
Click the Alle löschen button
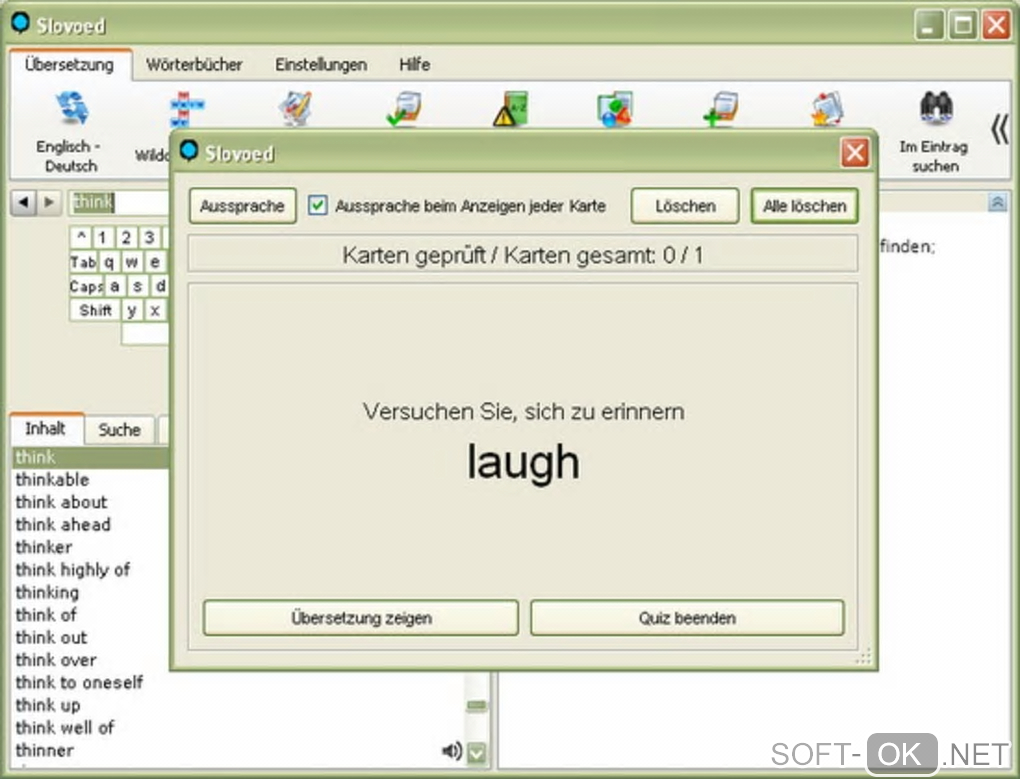click(805, 206)
